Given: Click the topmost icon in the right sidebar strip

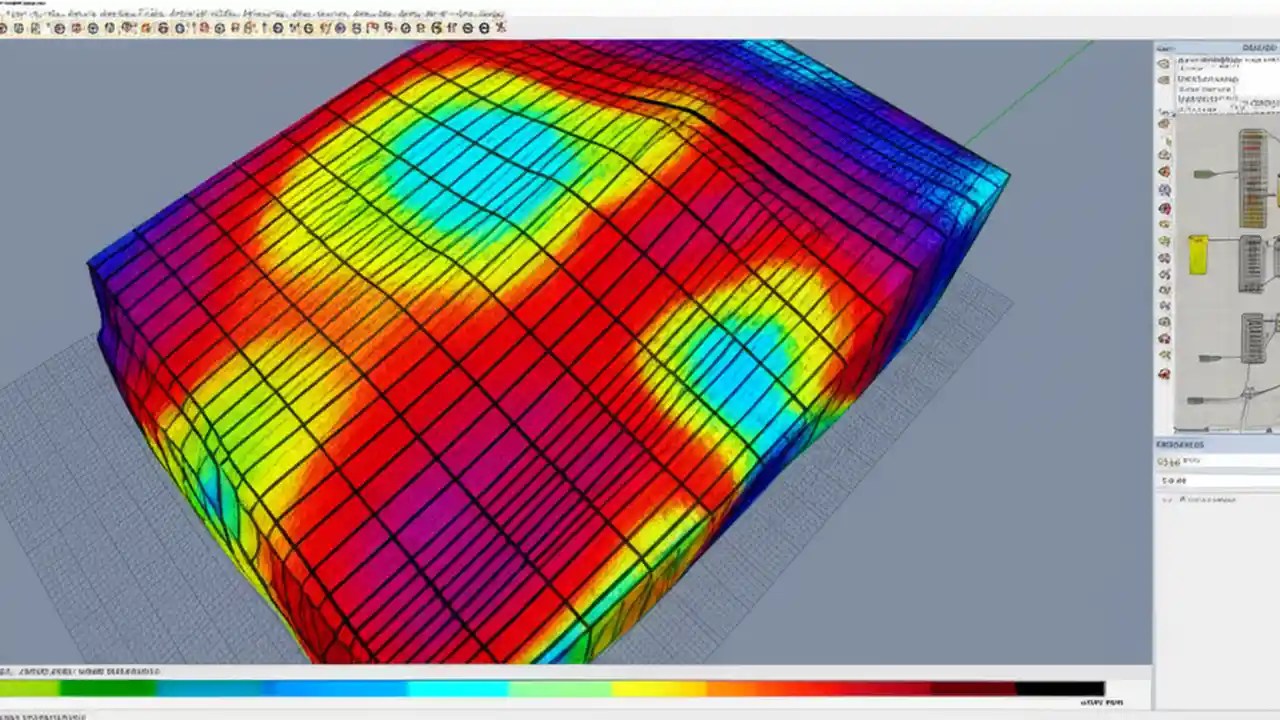Looking at the screenshot, I should (1163, 63).
